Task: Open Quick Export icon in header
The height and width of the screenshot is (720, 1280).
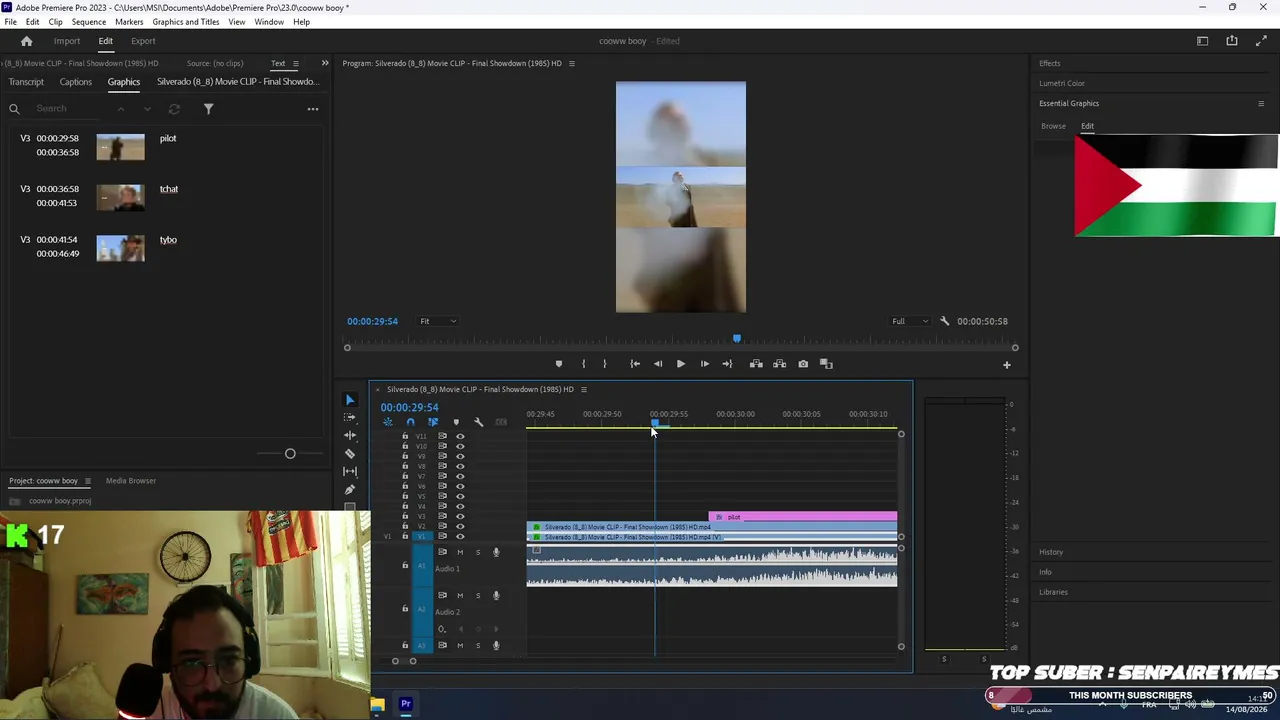Action: 1232,41
